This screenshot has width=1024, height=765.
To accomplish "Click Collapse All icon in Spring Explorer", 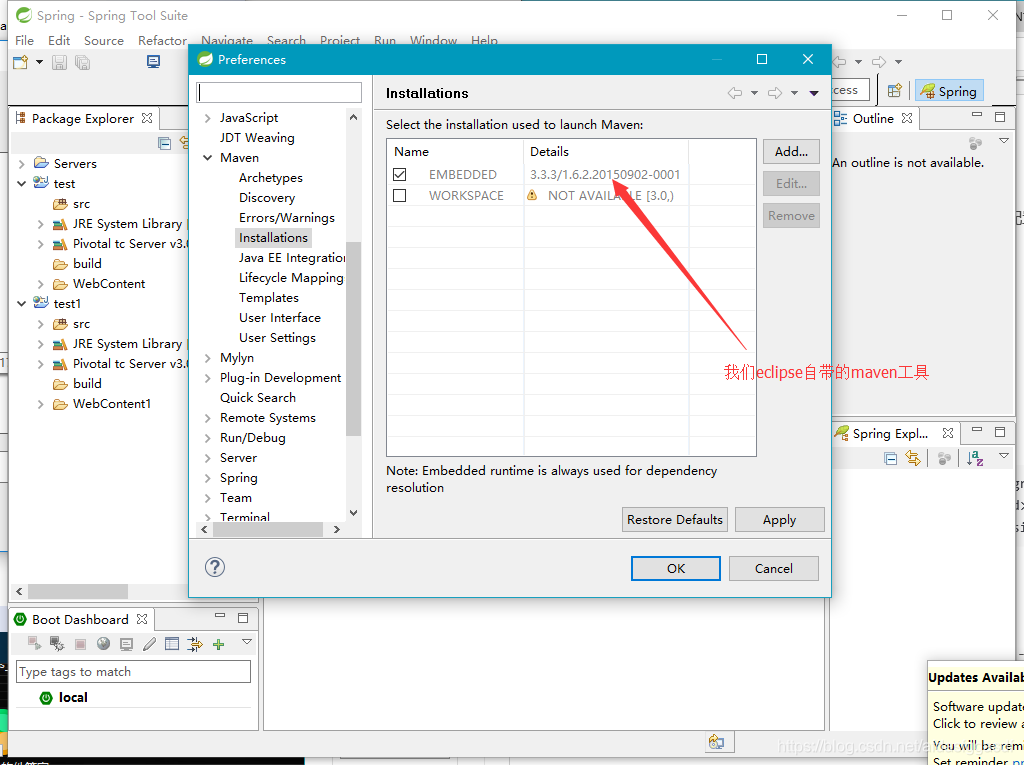I will (x=890, y=459).
